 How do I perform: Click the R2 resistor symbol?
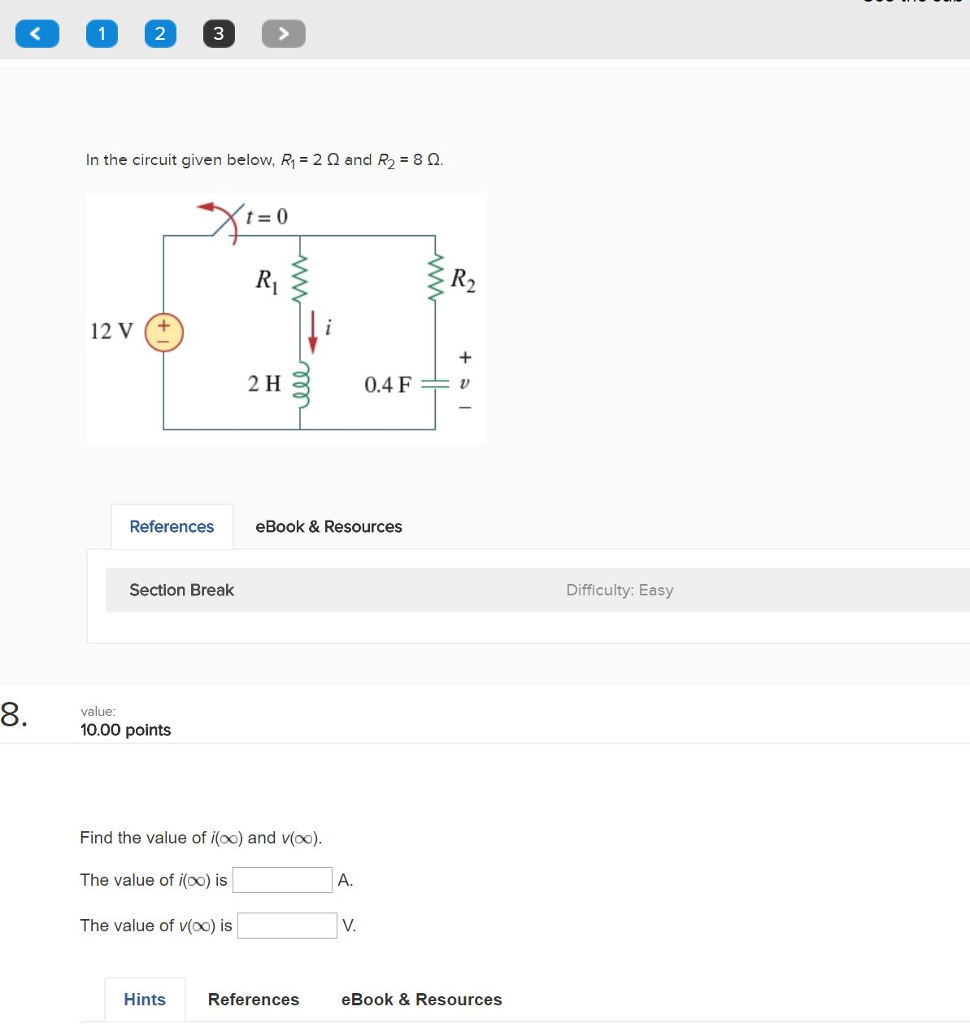[x=436, y=278]
